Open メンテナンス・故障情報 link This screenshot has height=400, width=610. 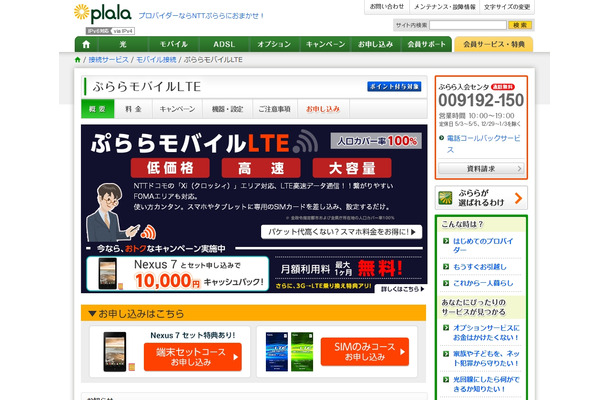coord(445,7)
